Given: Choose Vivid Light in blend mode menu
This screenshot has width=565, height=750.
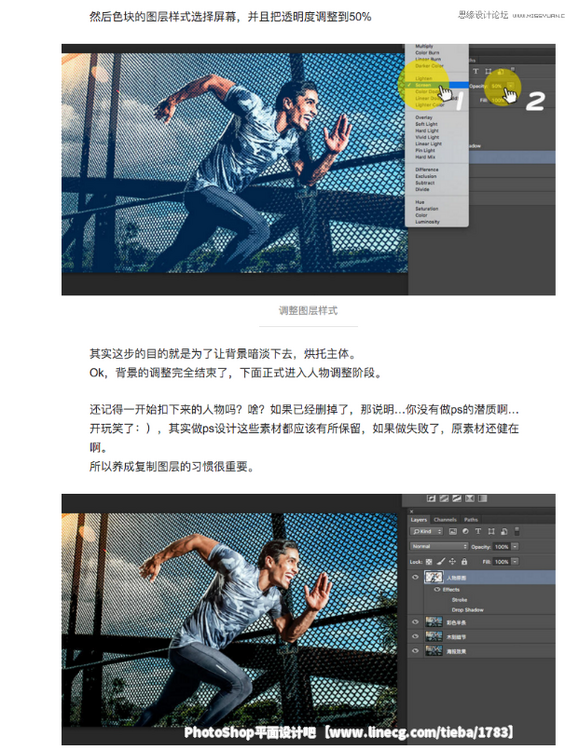Looking at the screenshot, I should 437,137.
